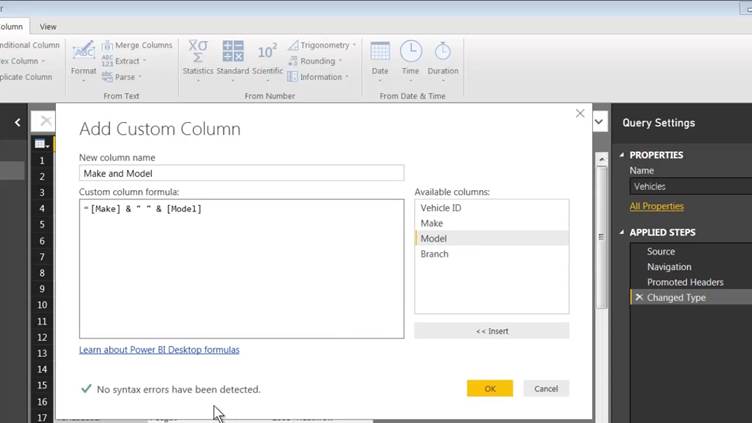
Task: Click the Insert column button
Action: click(x=492, y=331)
